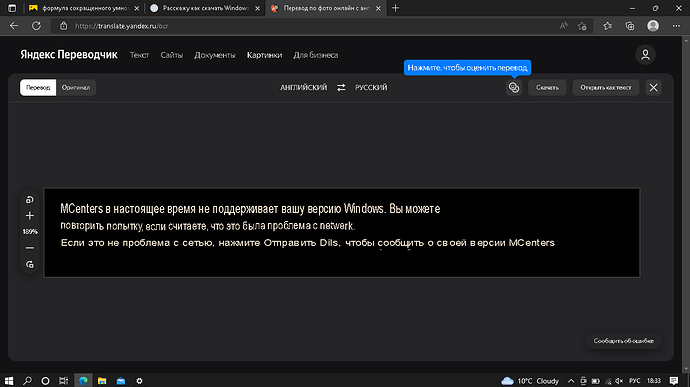Rotate image with top rotate icon
The width and height of the screenshot is (690, 387).
(x=29, y=200)
